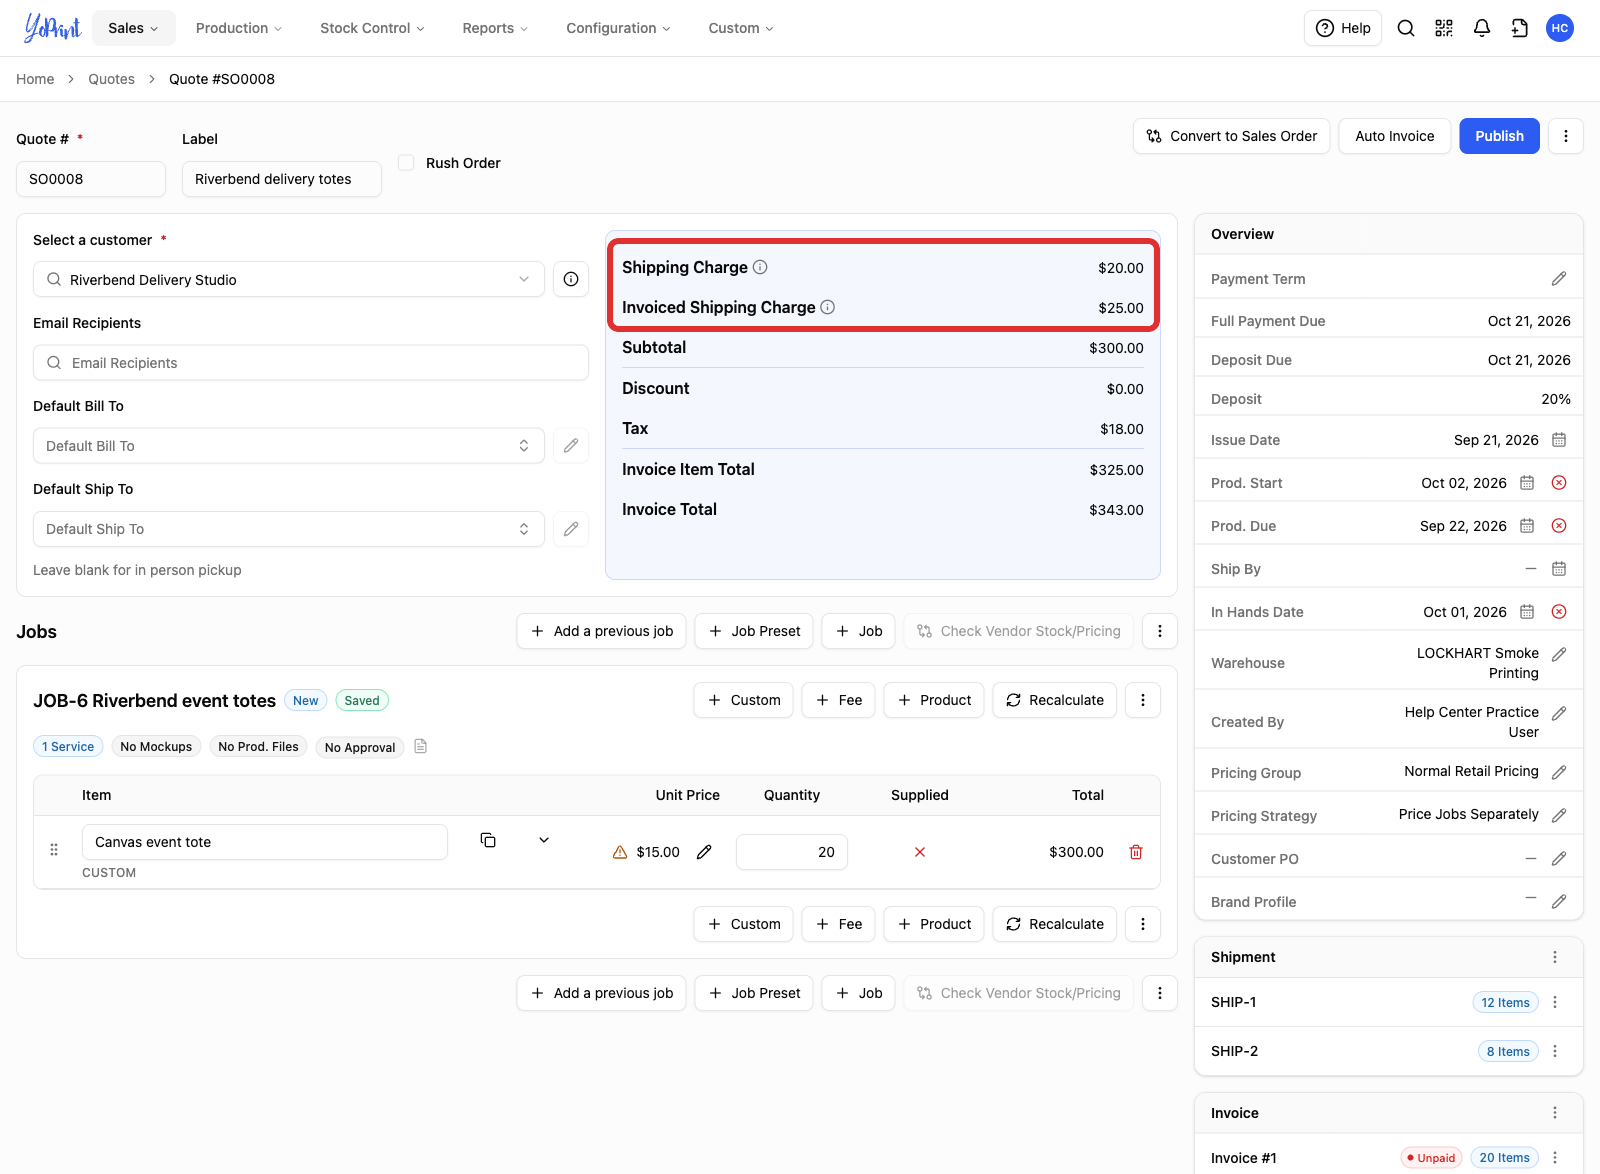Viewport: 1600px width, 1174px height.
Task: Click the HC user avatar
Action: tap(1560, 28)
